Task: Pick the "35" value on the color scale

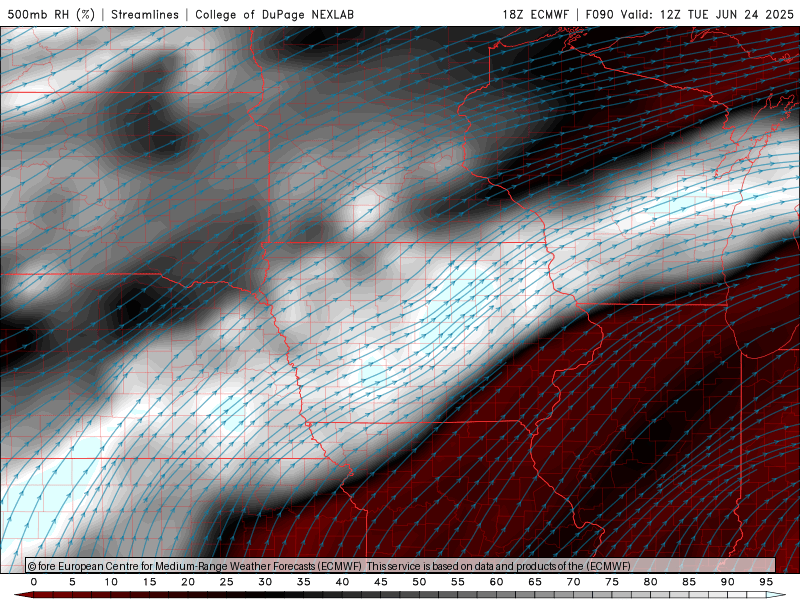Action: (304, 582)
